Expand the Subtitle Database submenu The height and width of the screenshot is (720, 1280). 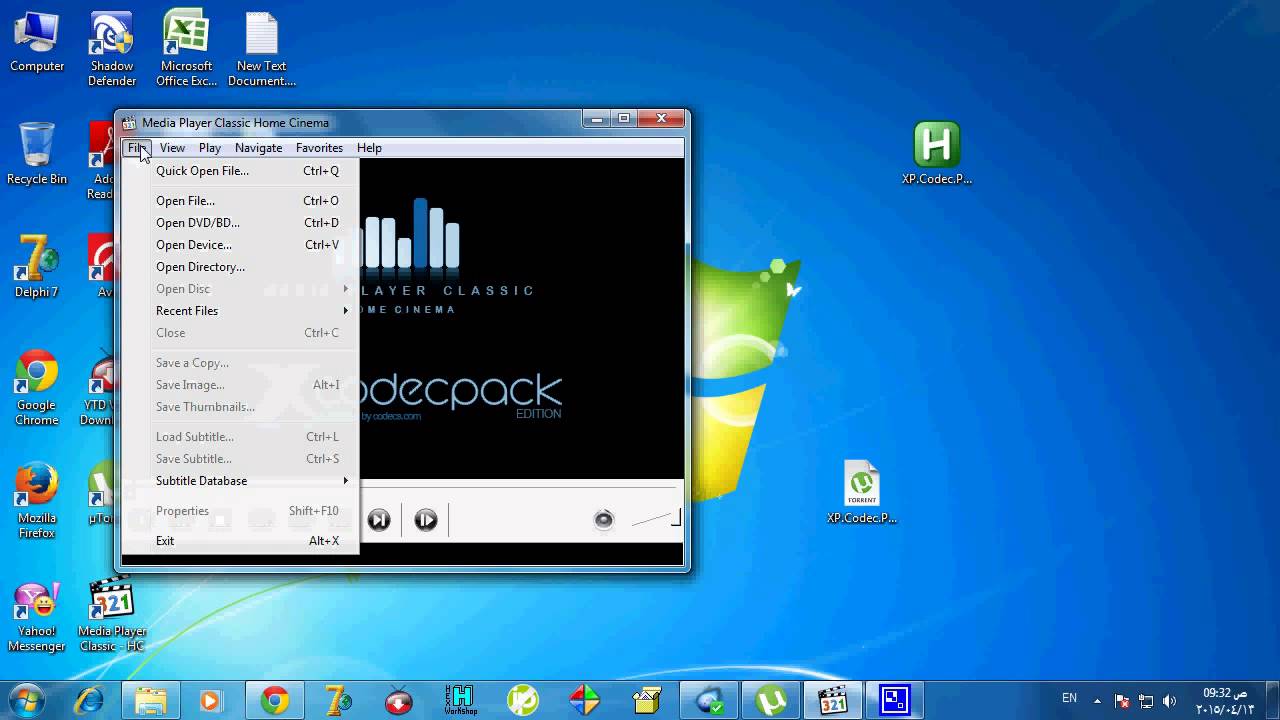240,481
